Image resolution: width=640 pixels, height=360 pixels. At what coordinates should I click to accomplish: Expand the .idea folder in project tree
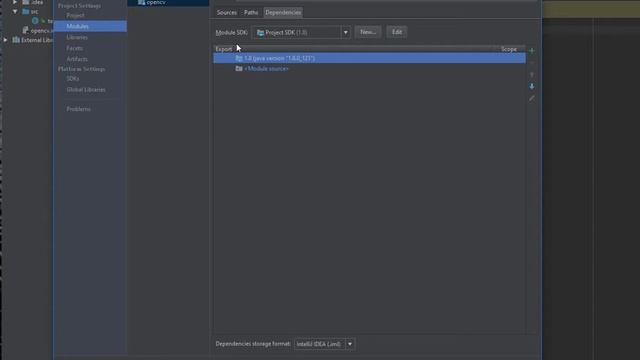coord(15,2)
